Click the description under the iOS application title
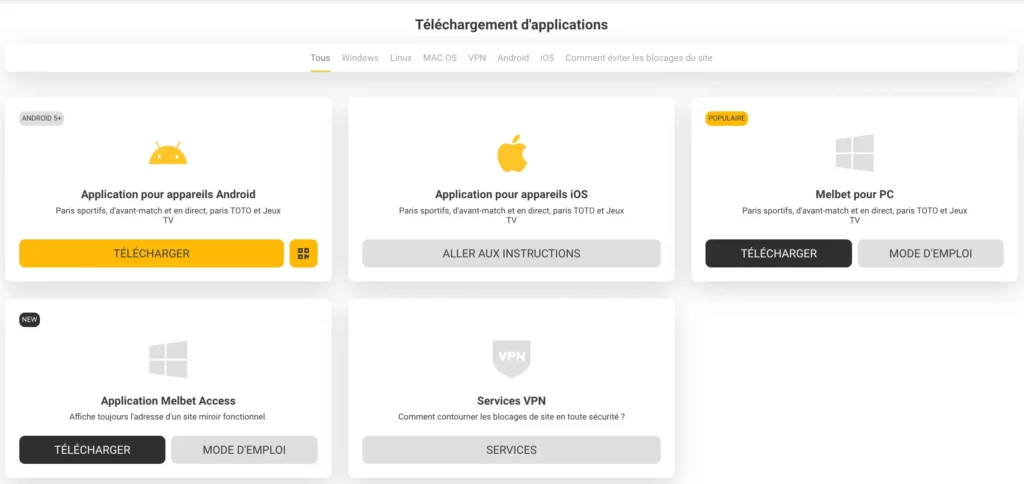1024x484 pixels. pyautogui.click(x=511, y=216)
